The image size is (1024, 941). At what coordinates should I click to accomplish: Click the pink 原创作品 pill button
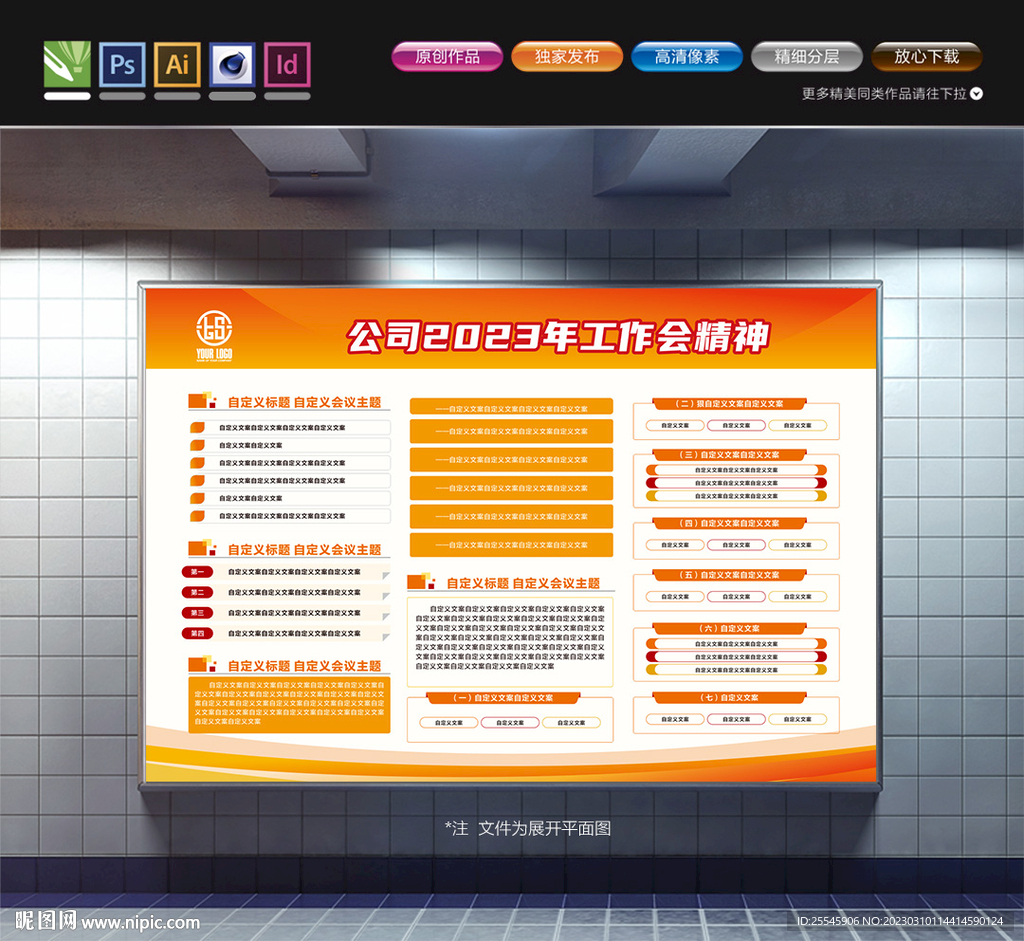tap(447, 57)
